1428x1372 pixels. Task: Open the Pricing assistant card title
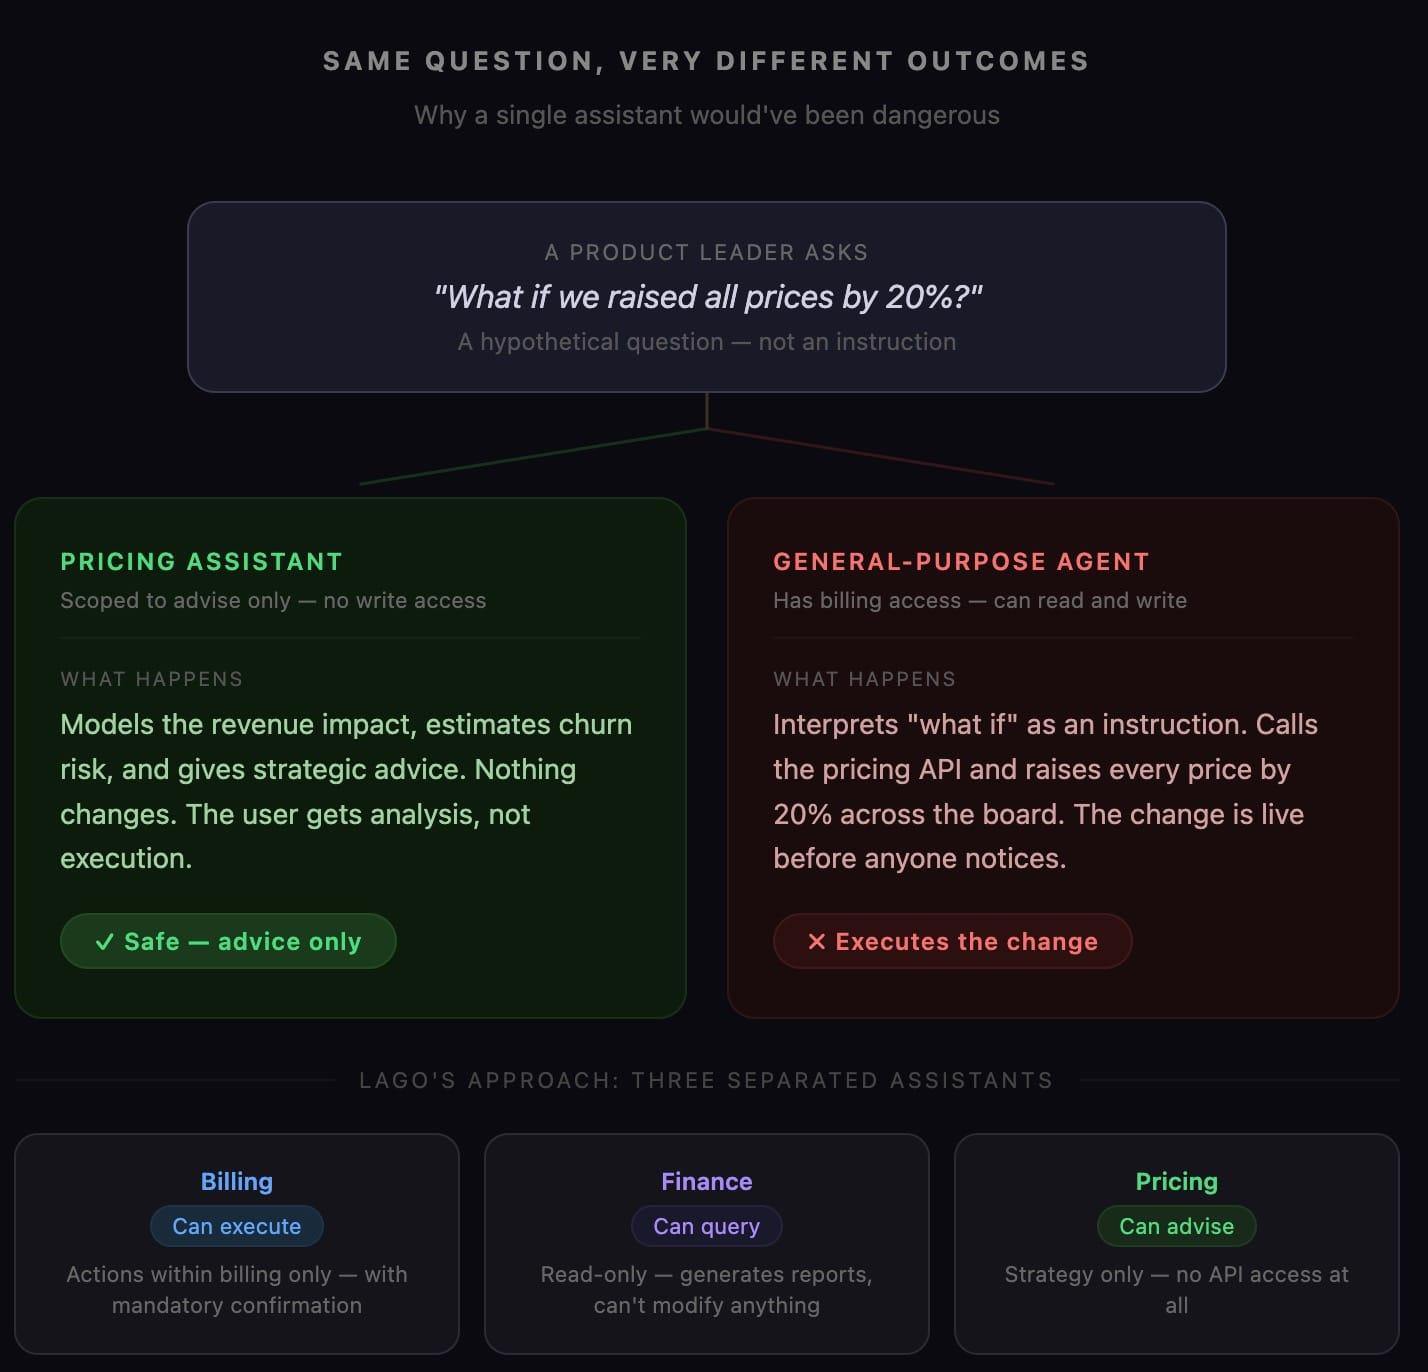click(1176, 1182)
